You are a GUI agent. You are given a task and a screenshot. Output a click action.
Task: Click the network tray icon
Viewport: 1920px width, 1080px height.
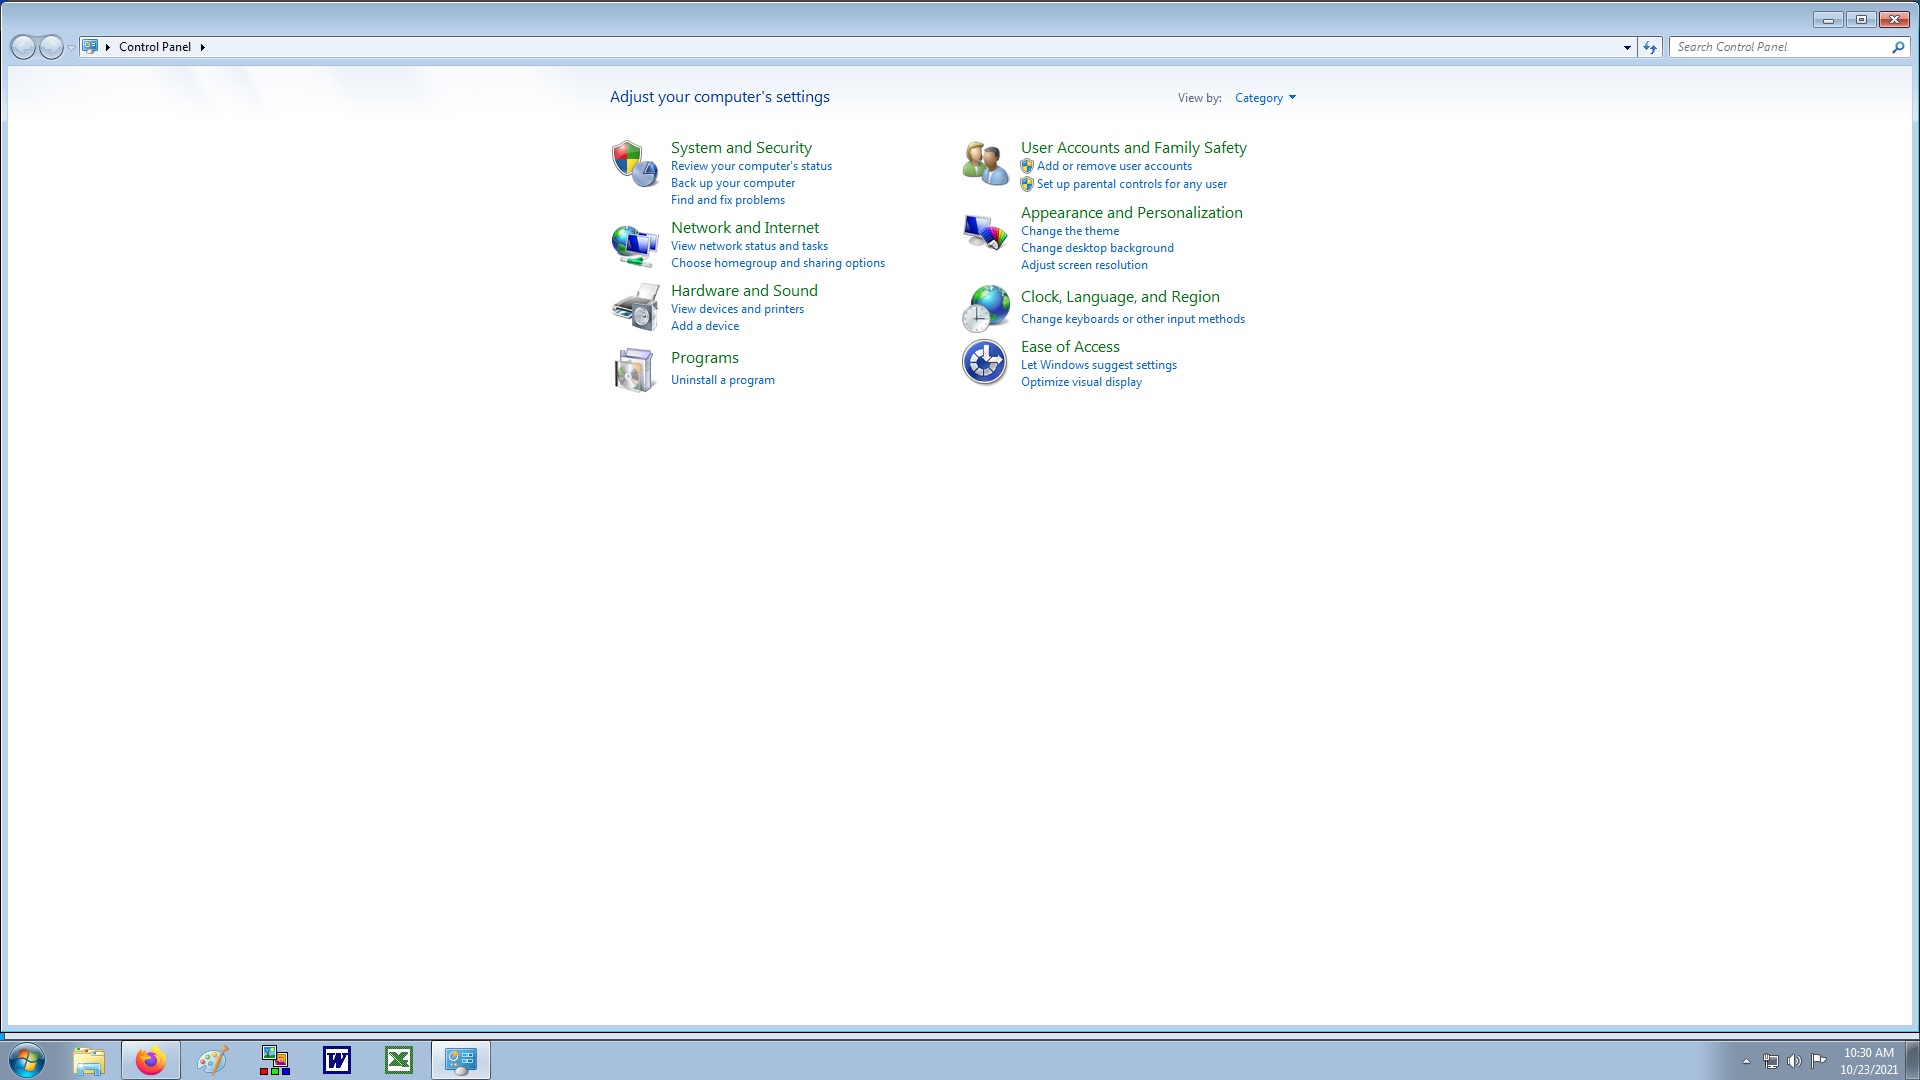[x=1770, y=1061]
